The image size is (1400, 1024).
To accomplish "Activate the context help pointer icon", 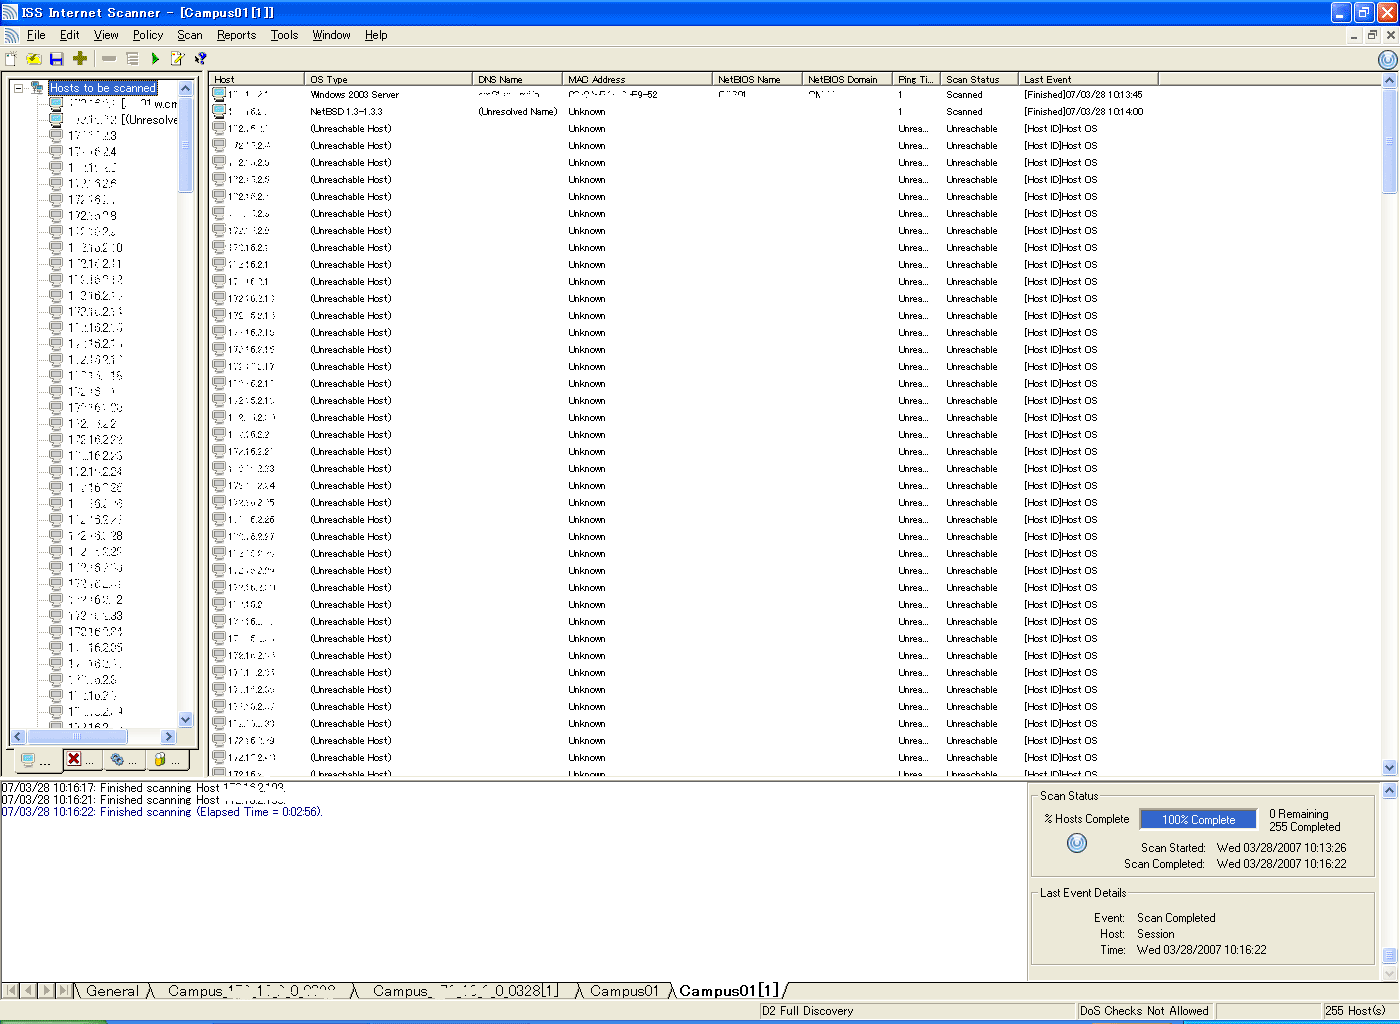I will pos(201,59).
